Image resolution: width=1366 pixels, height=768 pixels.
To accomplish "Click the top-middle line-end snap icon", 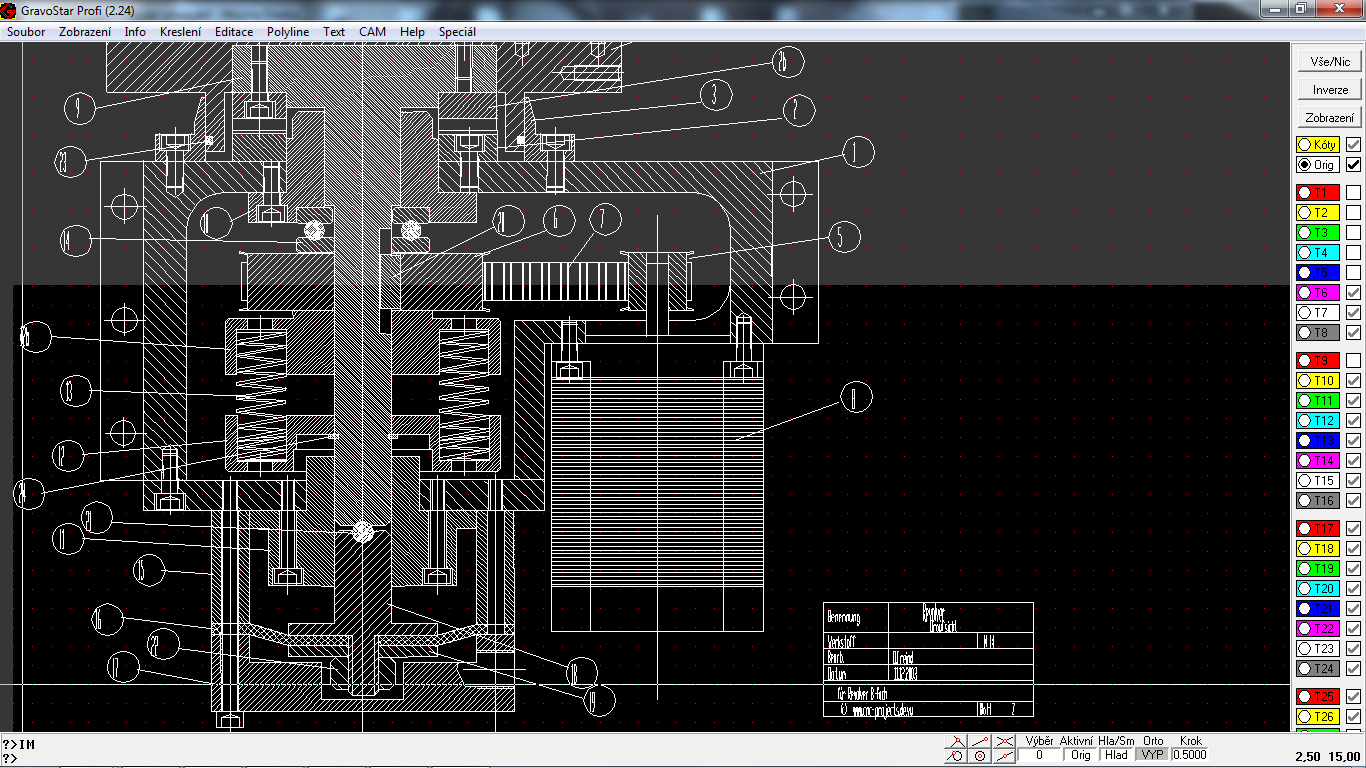I will click(x=981, y=741).
